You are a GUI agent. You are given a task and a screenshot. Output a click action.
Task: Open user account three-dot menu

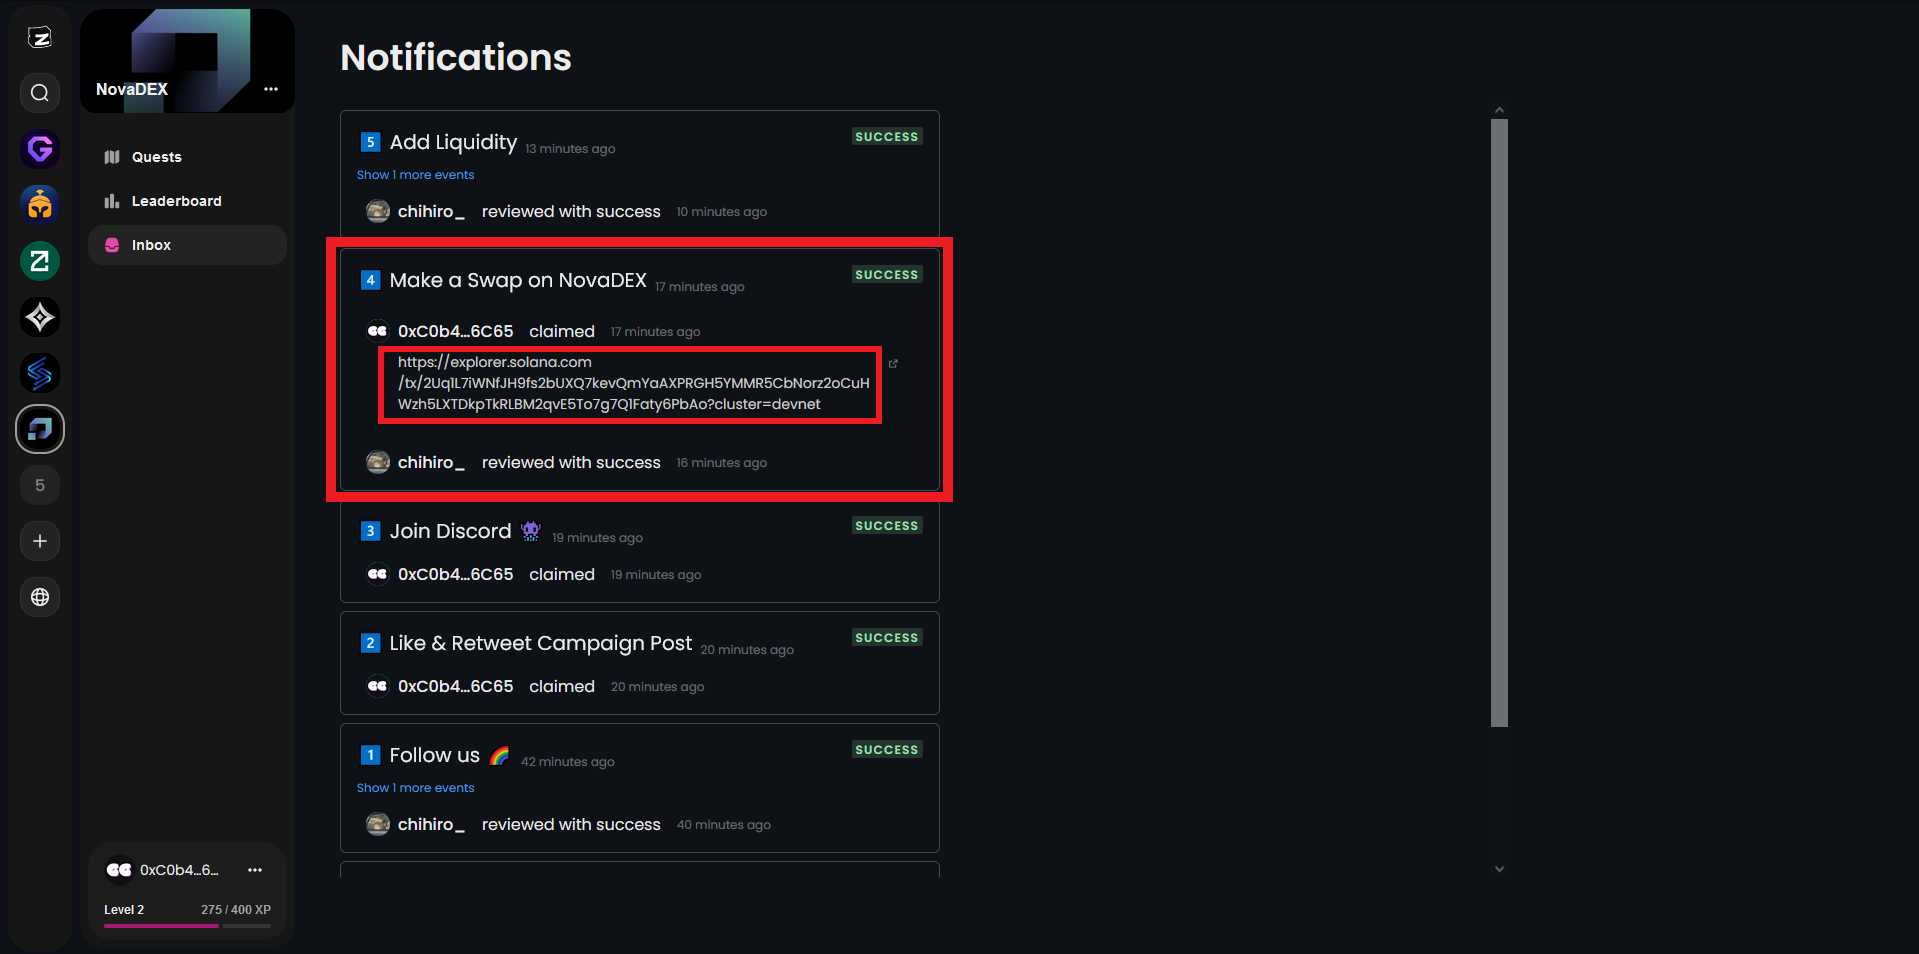pyautogui.click(x=255, y=870)
